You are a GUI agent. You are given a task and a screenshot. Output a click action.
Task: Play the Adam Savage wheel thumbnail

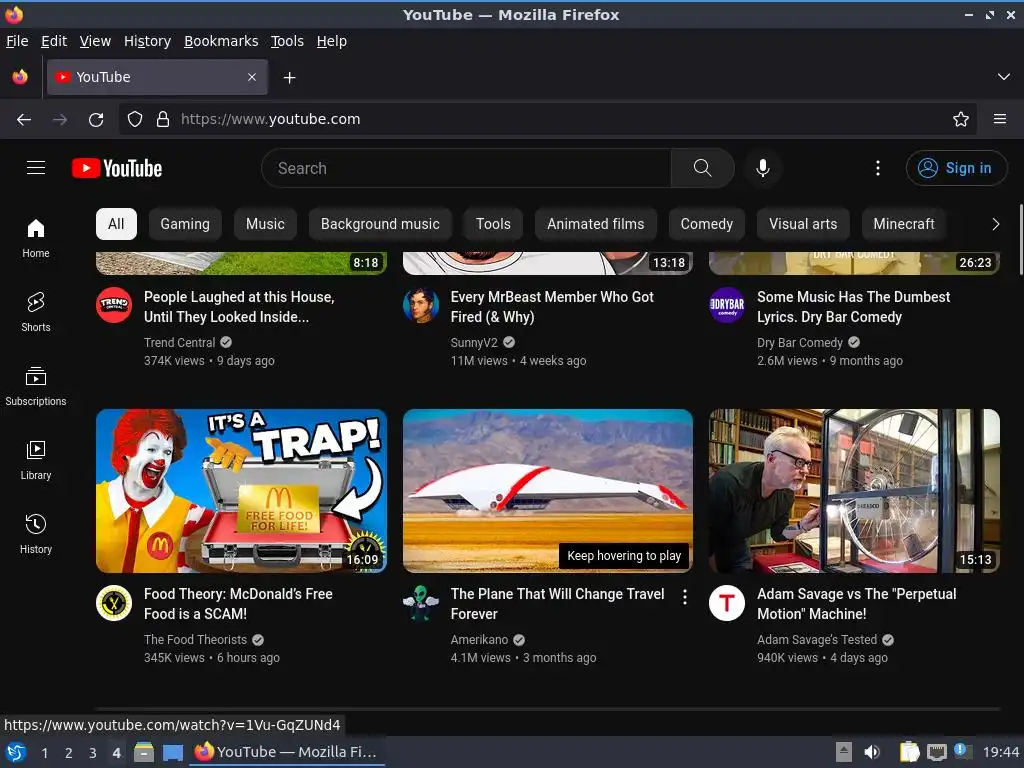(854, 491)
